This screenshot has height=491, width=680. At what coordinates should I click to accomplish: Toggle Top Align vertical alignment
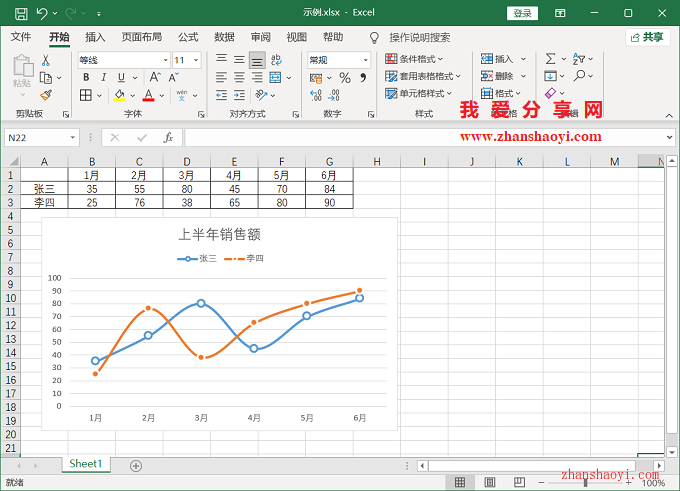(222, 59)
